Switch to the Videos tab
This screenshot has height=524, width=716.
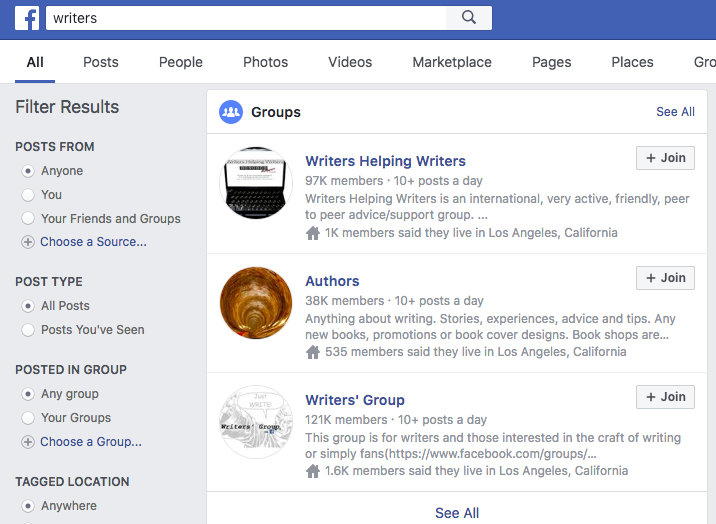point(350,62)
